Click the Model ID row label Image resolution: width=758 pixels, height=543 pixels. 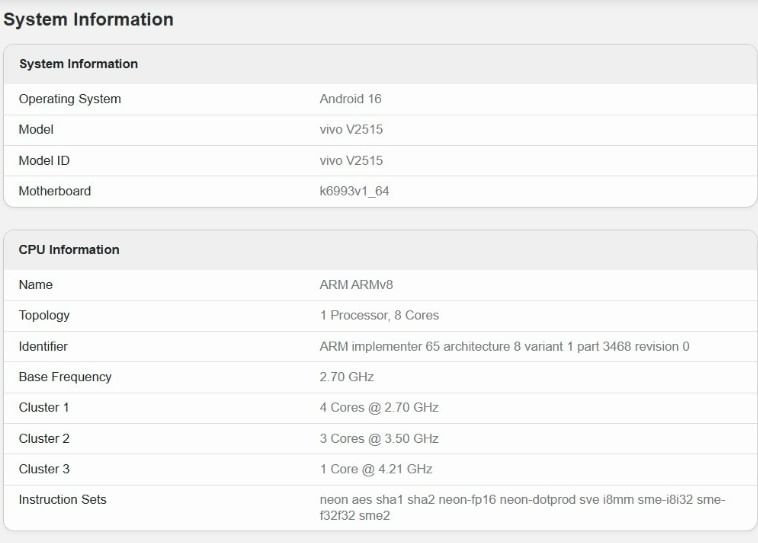[44, 161]
